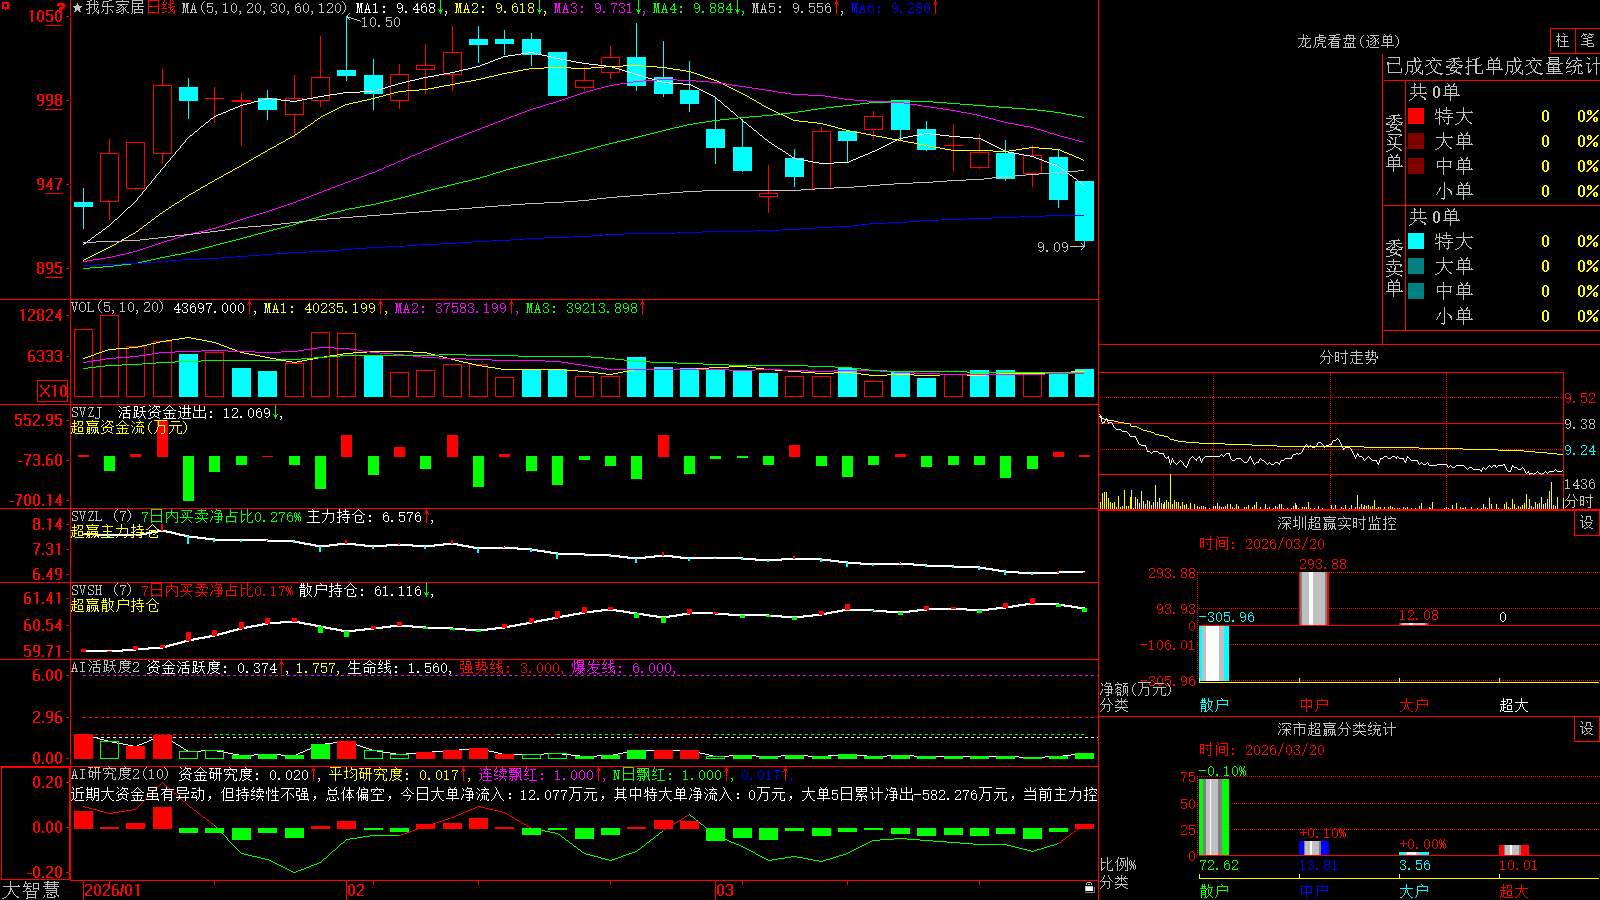Click the 散户 category under the 比例% chart

pyautogui.click(x=1214, y=890)
